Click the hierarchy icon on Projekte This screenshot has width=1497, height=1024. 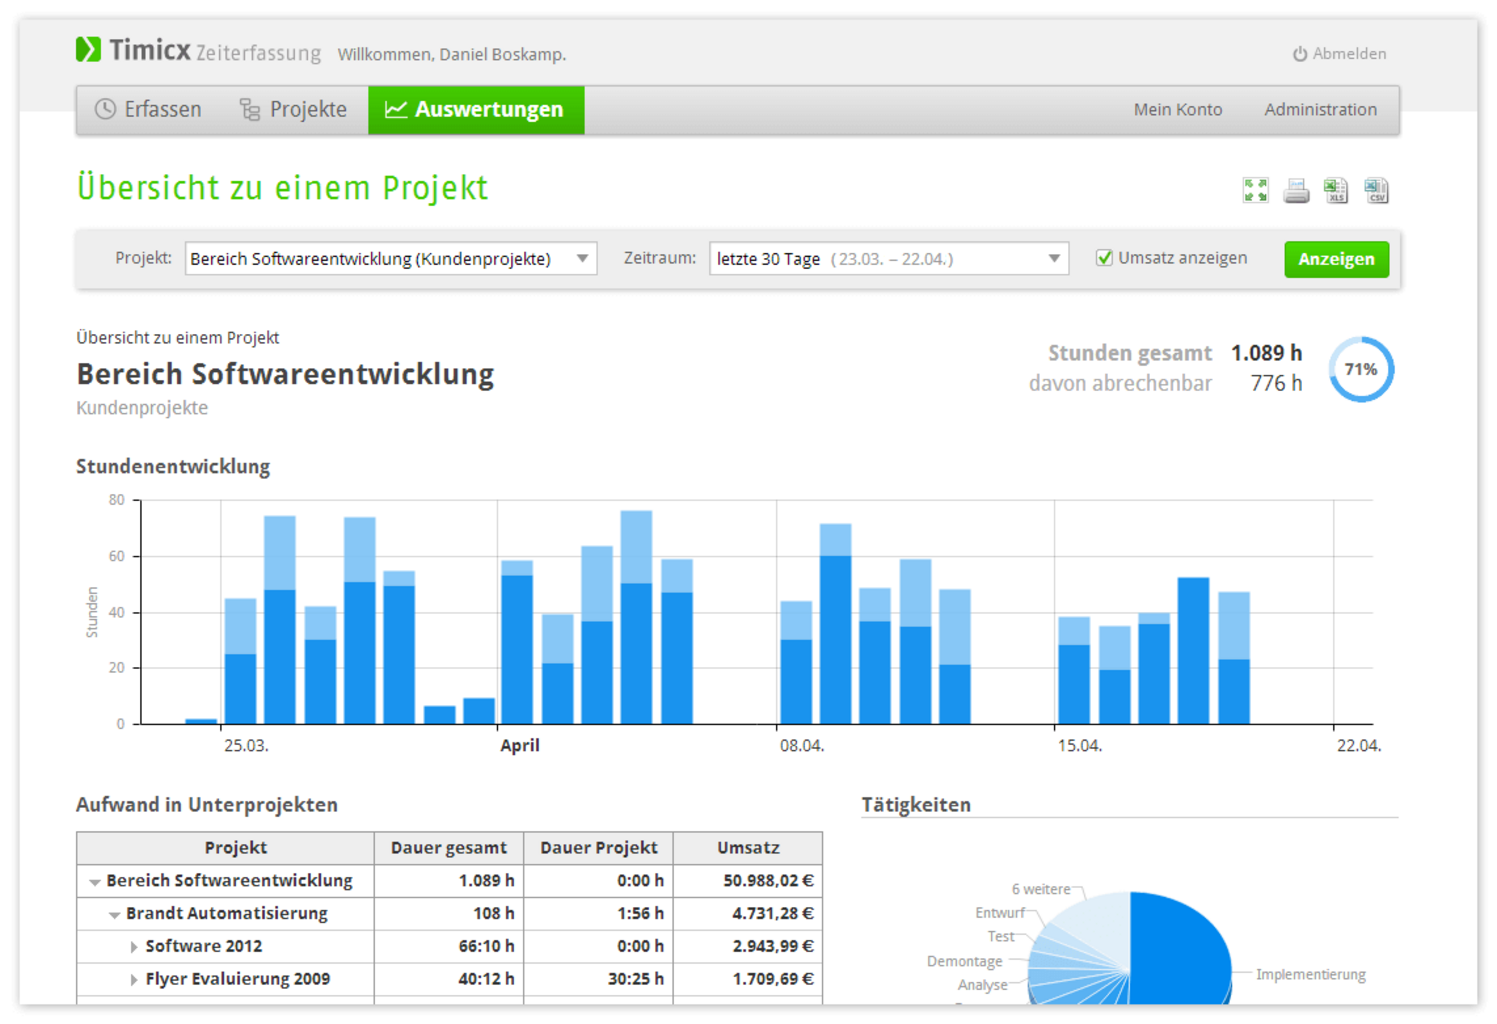[x=249, y=110]
